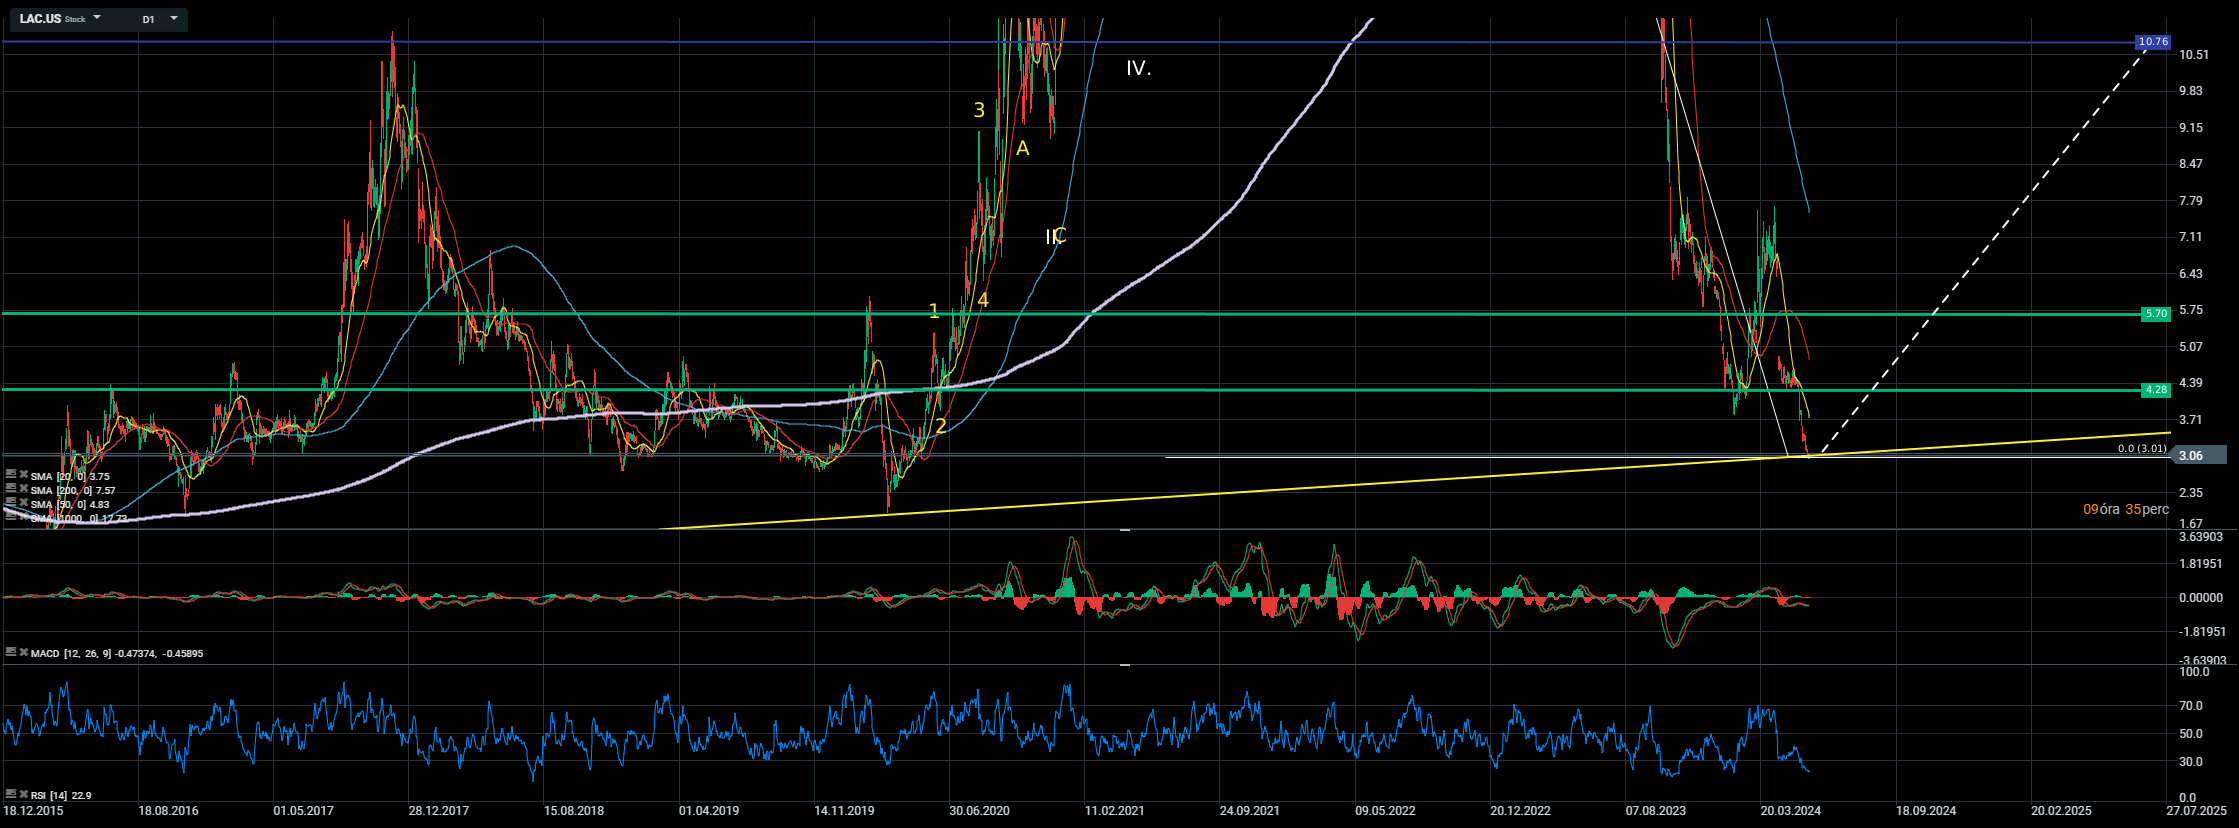
Task: Remove the RSI indicator with X
Action: coord(23,795)
